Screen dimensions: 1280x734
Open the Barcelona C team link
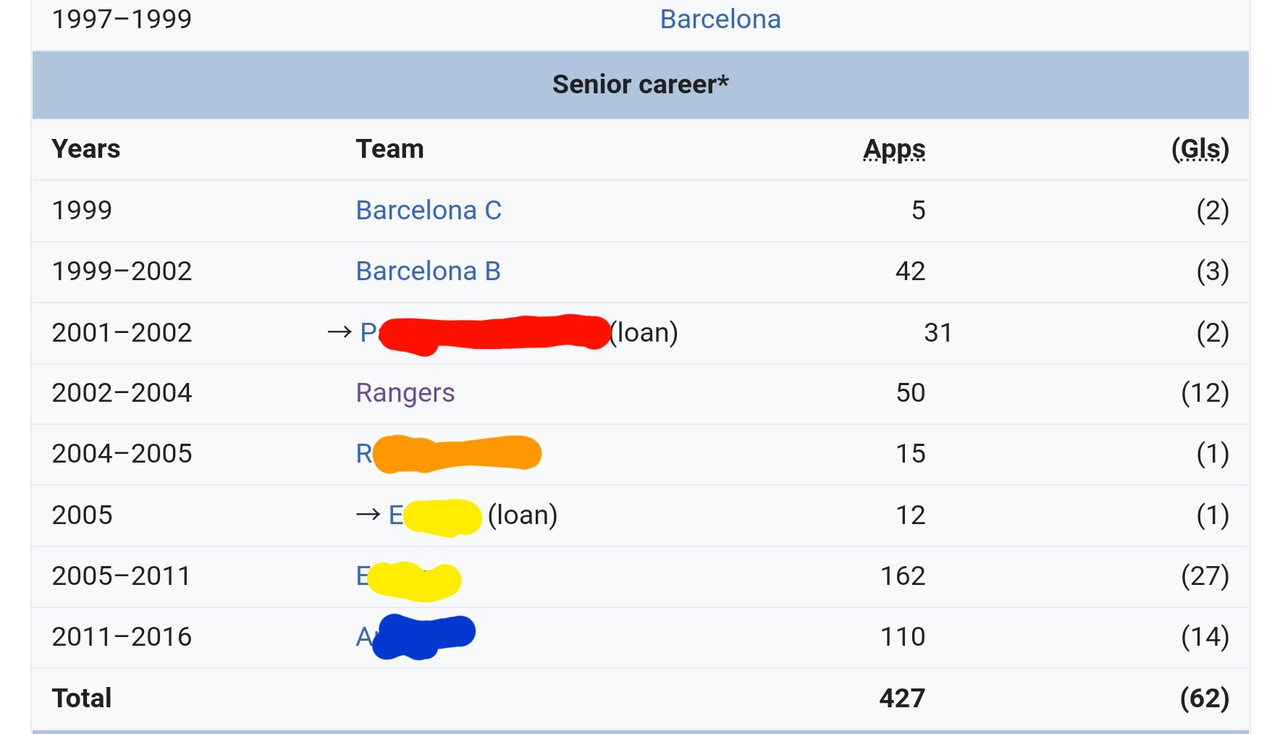coord(428,210)
